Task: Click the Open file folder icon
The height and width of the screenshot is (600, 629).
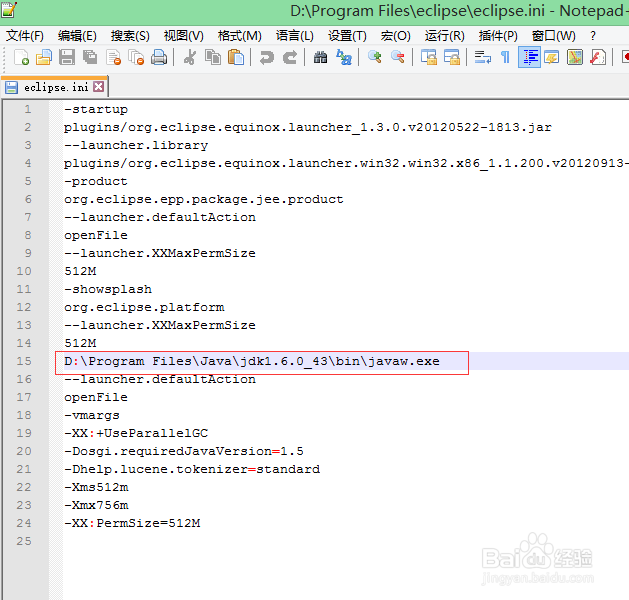Action: pyautogui.click(x=44, y=57)
